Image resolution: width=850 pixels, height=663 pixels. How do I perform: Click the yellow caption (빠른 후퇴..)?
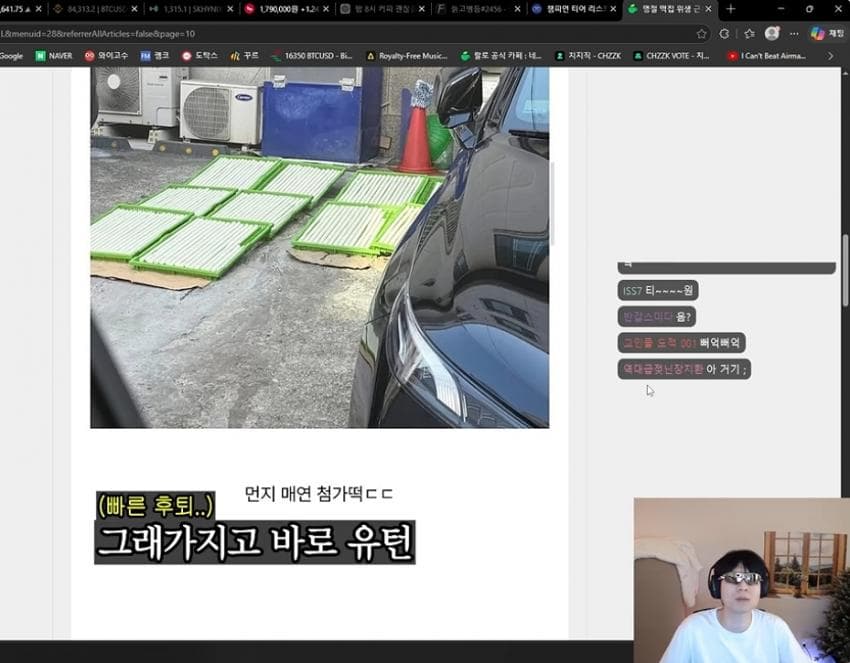click(x=156, y=505)
